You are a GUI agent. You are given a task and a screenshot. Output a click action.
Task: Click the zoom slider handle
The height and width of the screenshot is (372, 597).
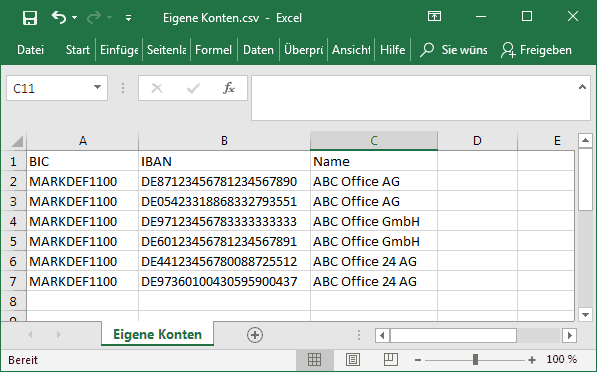pyautogui.click(x=475, y=359)
